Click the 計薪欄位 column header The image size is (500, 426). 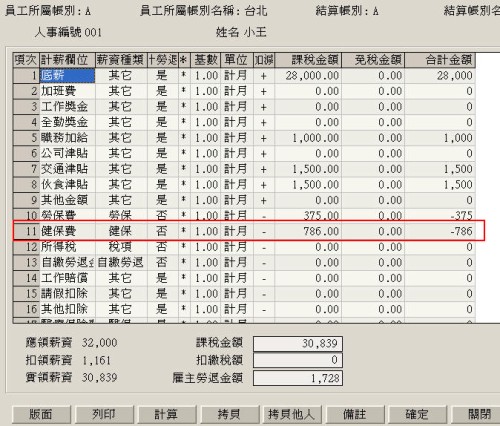[x=67, y=60]
